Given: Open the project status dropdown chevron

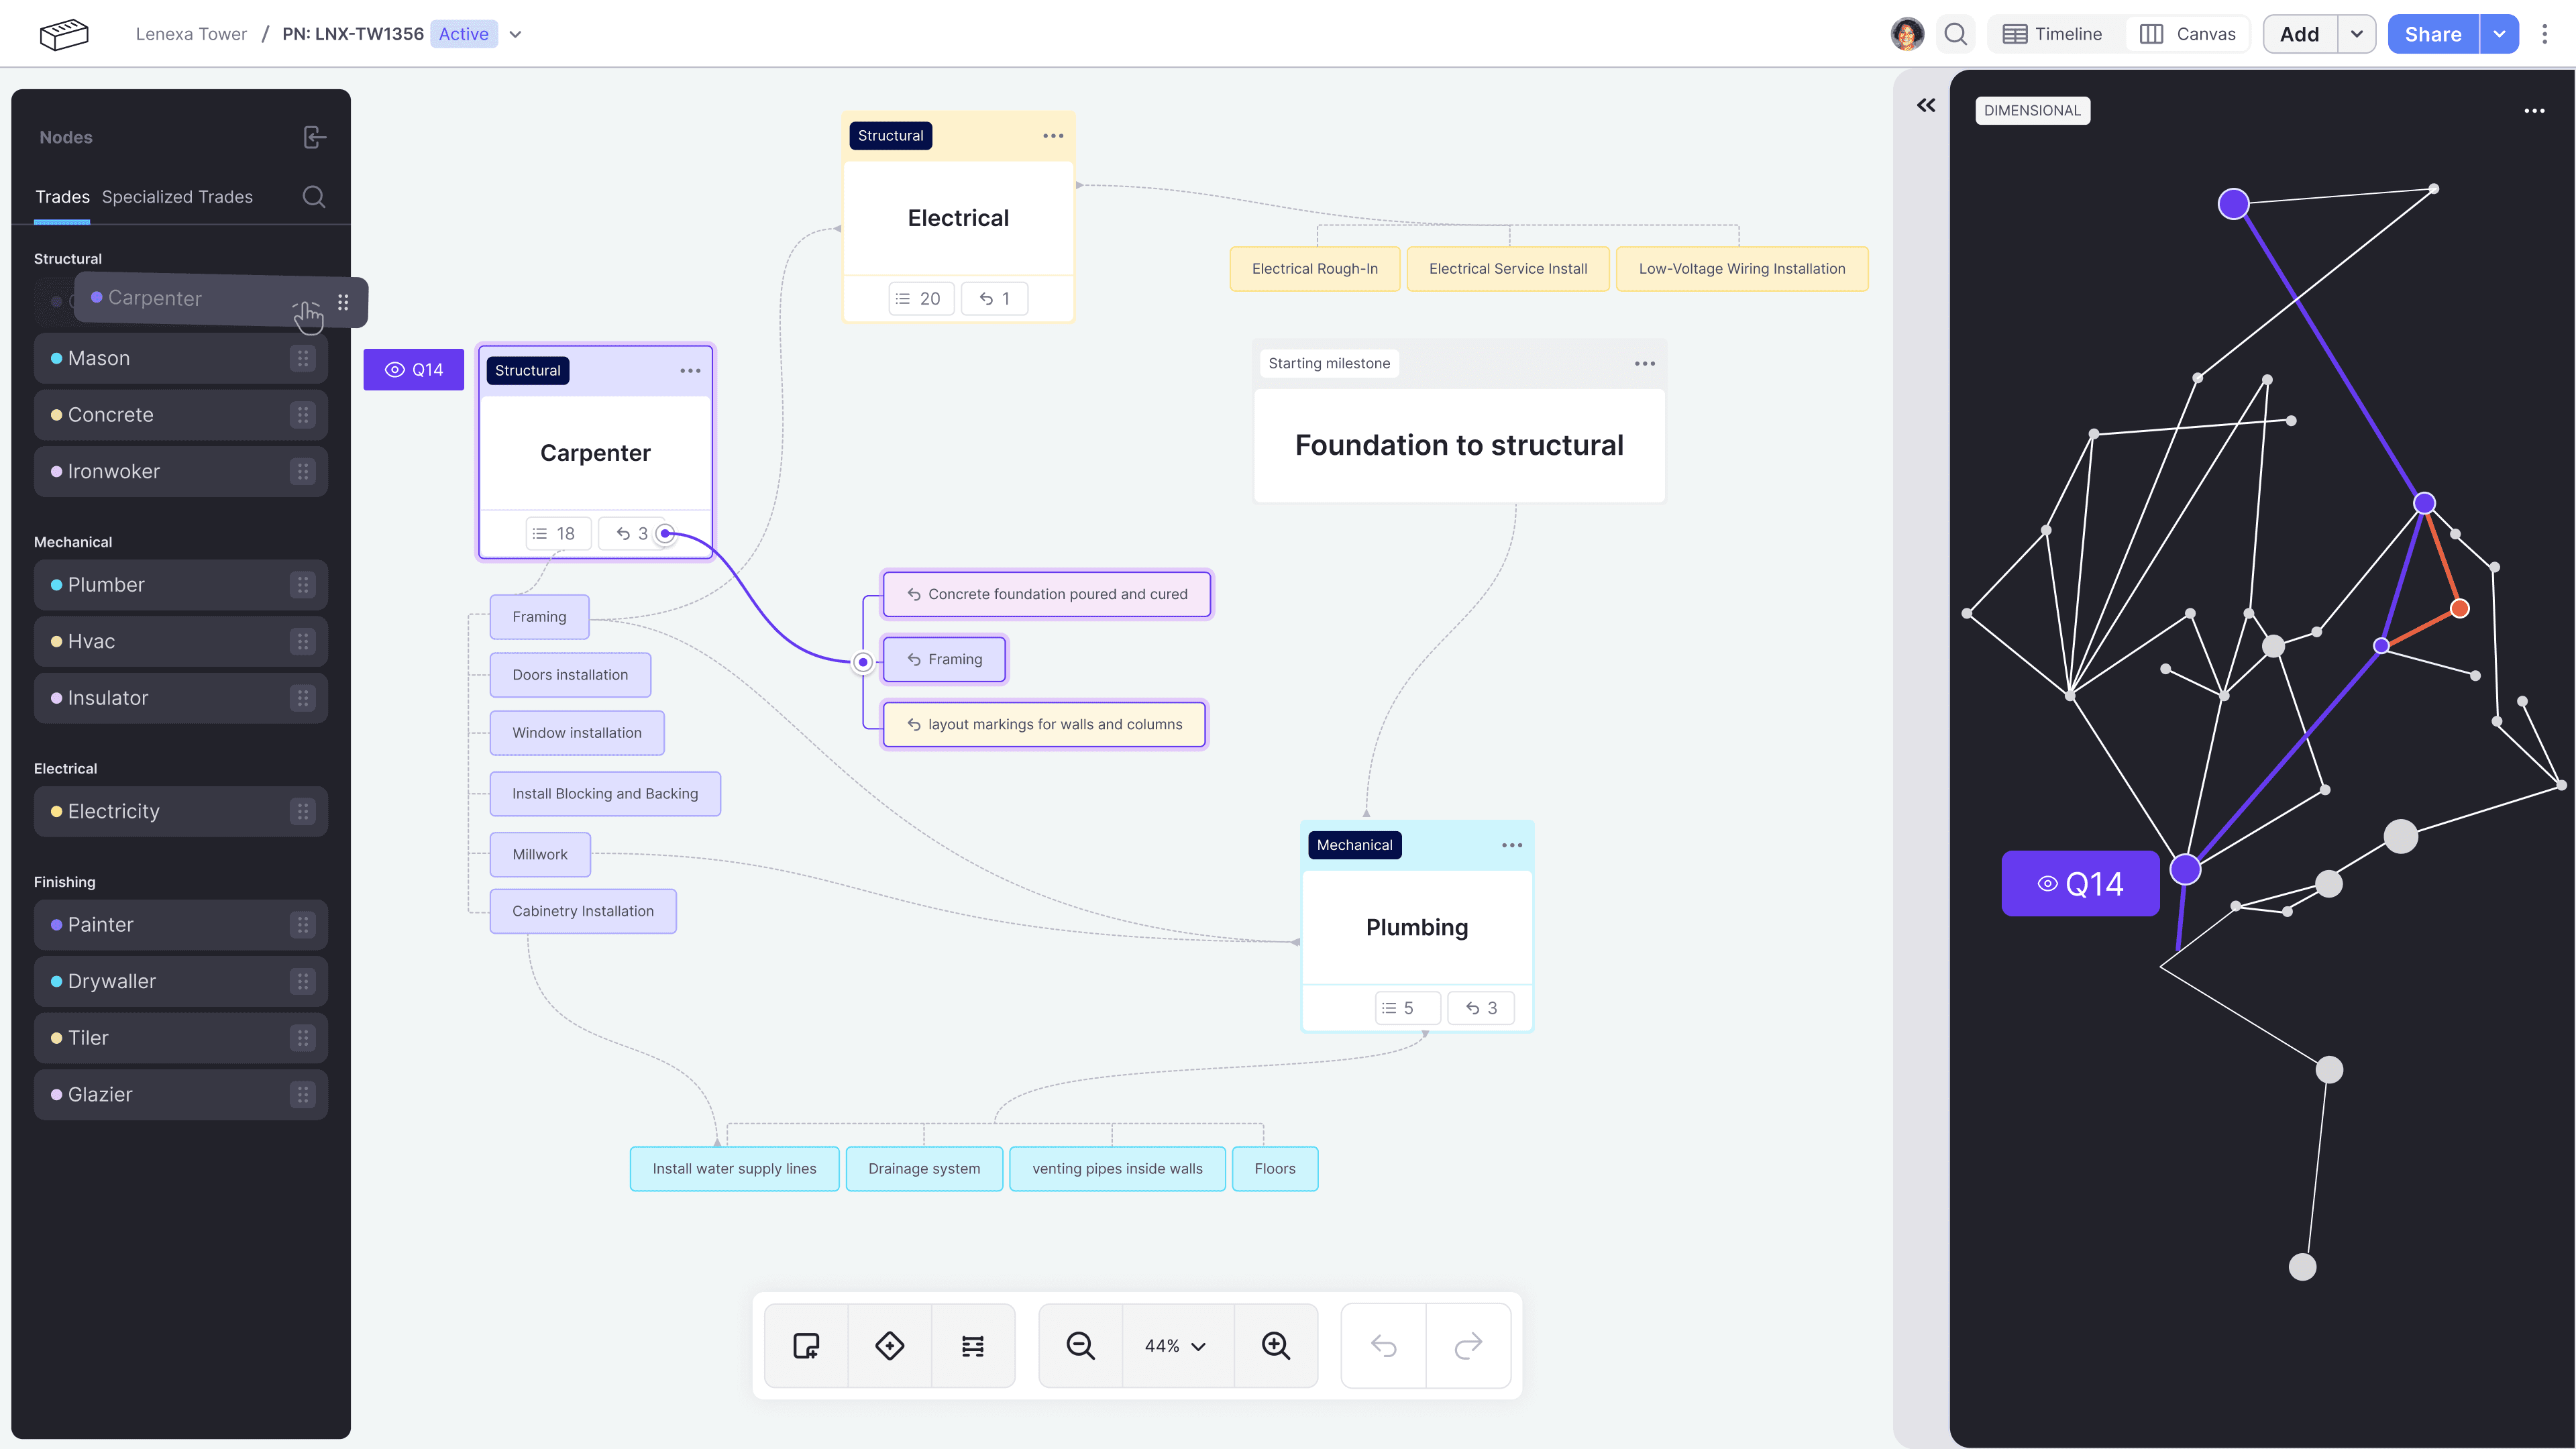Looking at the screenshot, I should click(515, 34).
